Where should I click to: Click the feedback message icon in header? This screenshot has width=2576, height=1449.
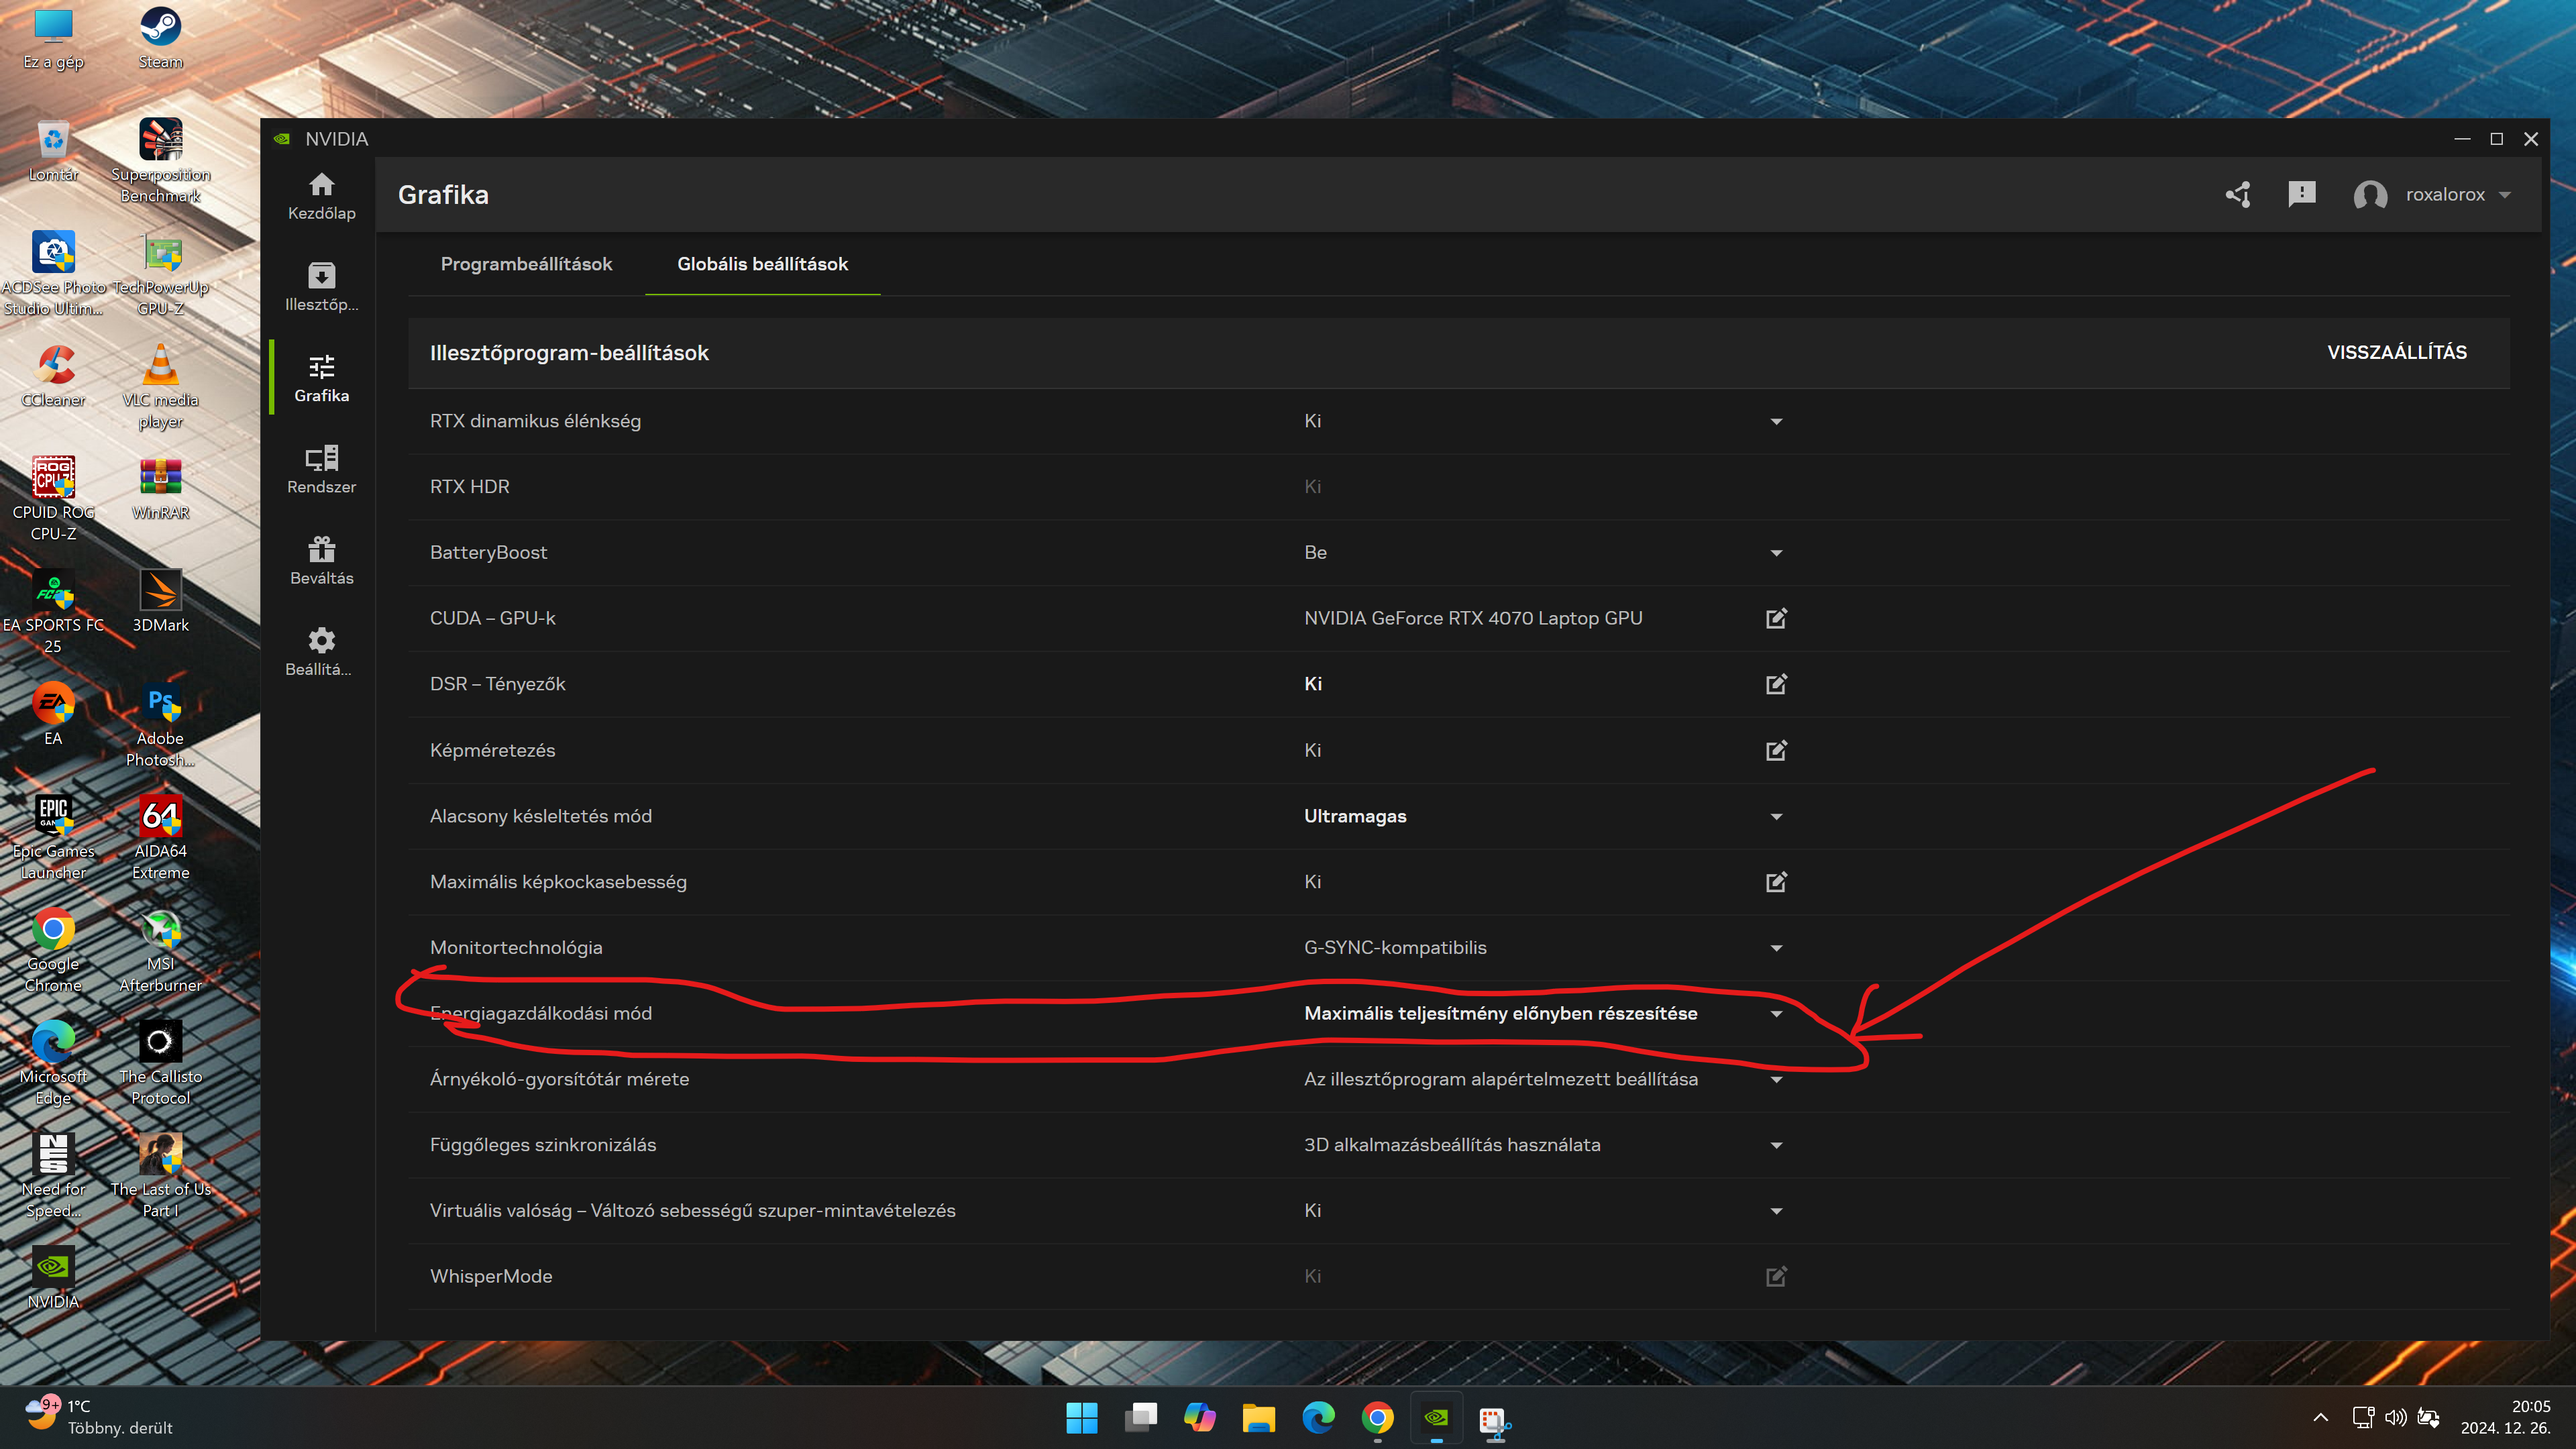(x=2301, y=194)
